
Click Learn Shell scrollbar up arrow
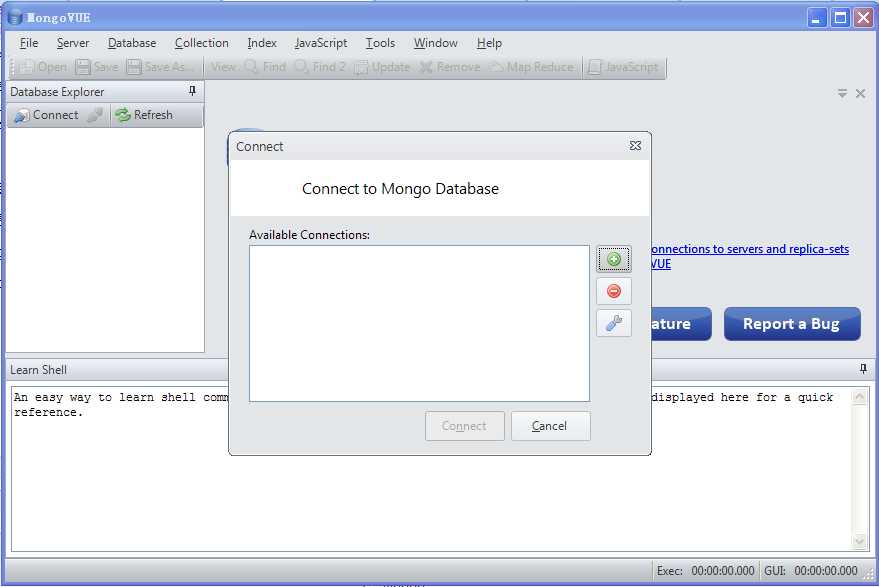click(x=859, y=398)
